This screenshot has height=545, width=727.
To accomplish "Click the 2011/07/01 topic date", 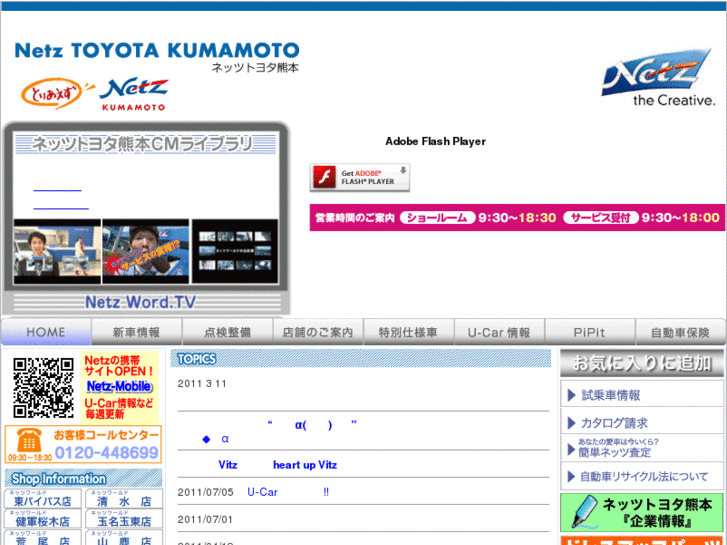I will [x=205, y=519].
